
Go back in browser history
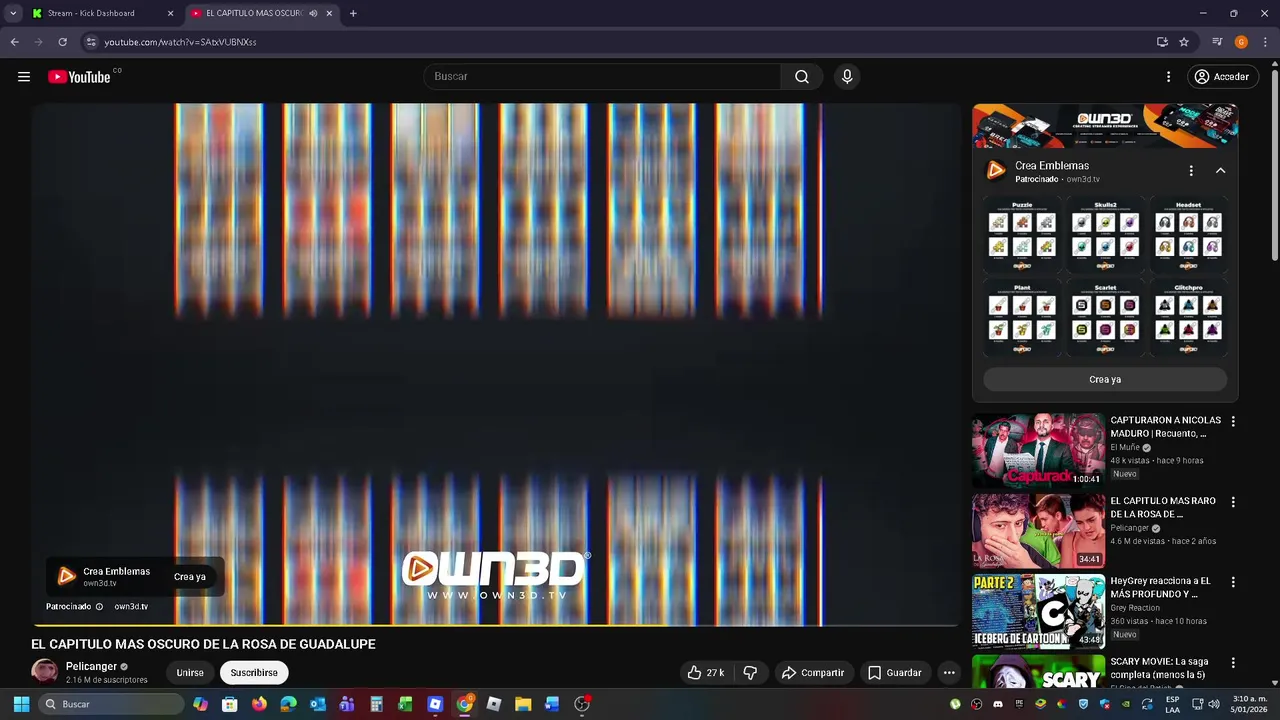coord(14,42)
